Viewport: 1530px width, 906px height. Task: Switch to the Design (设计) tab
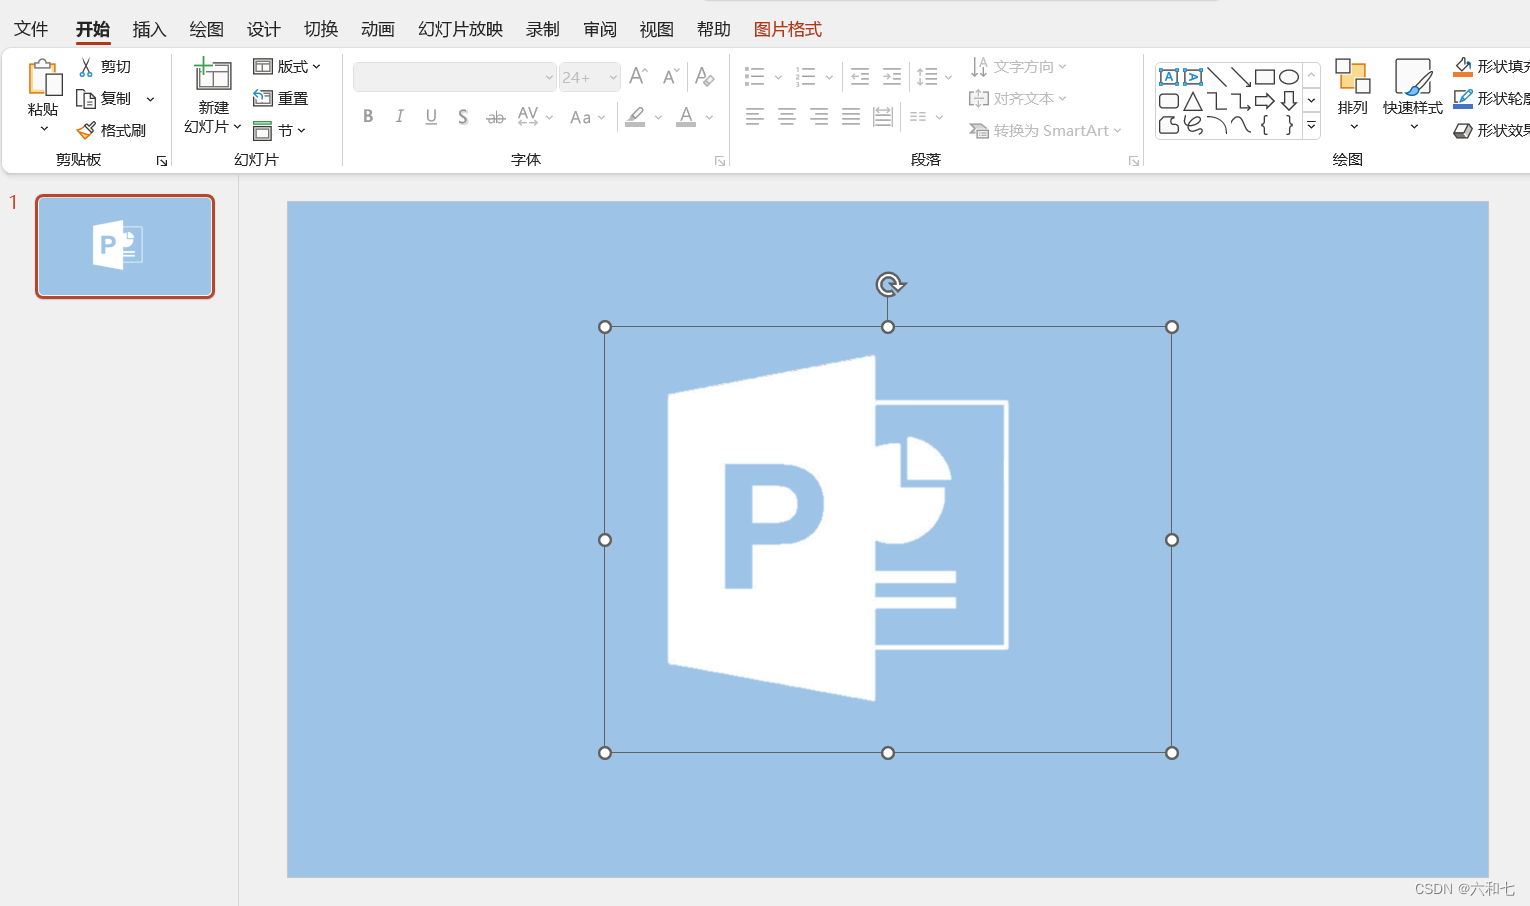[x=264, y=29]
